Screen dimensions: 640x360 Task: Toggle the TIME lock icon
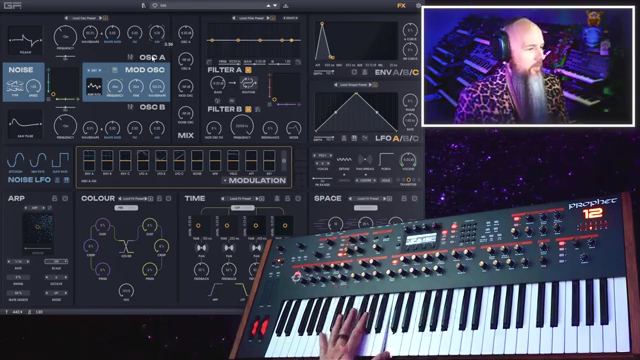click(287, 198)
